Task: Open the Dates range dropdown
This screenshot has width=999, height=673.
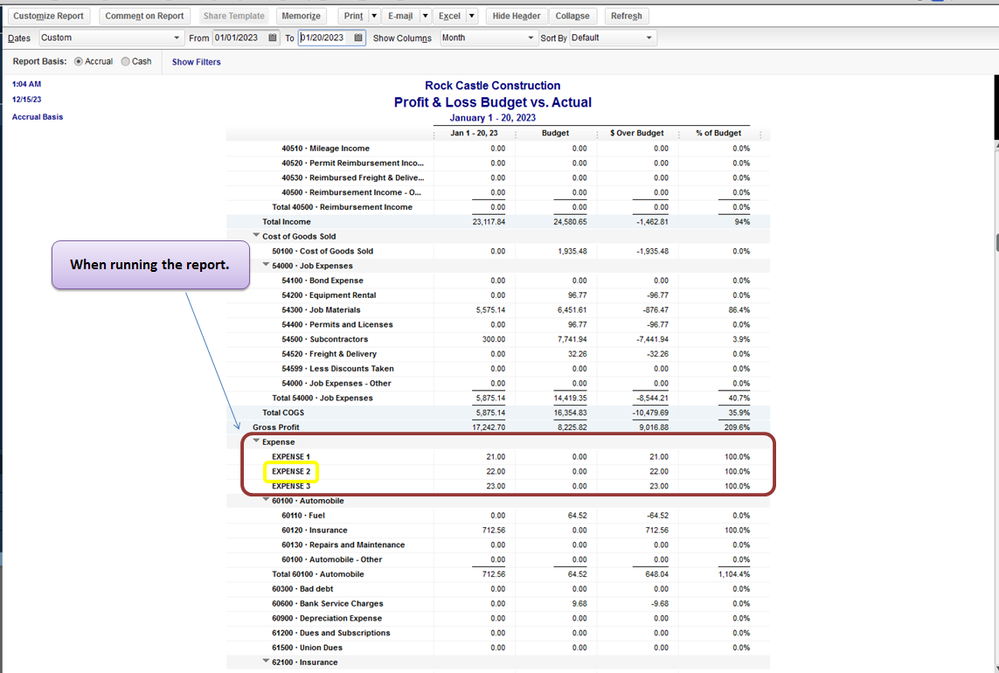Action: coord(177,38)
